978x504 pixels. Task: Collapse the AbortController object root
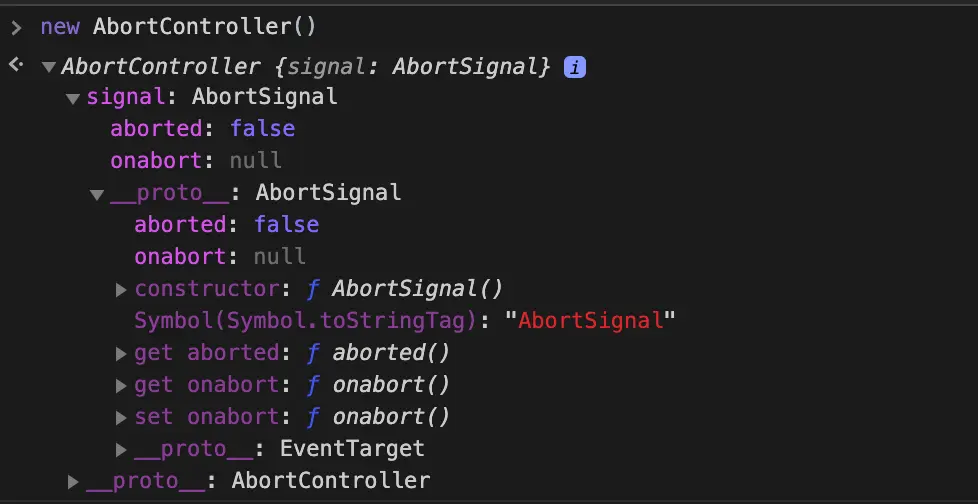49,67
